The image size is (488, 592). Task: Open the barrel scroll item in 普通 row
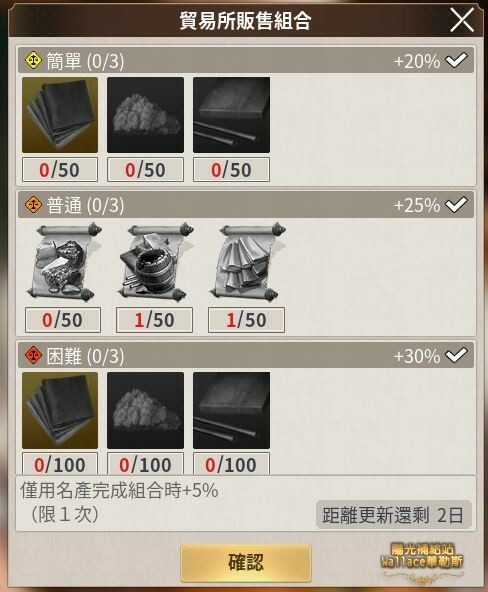(155, 262)
